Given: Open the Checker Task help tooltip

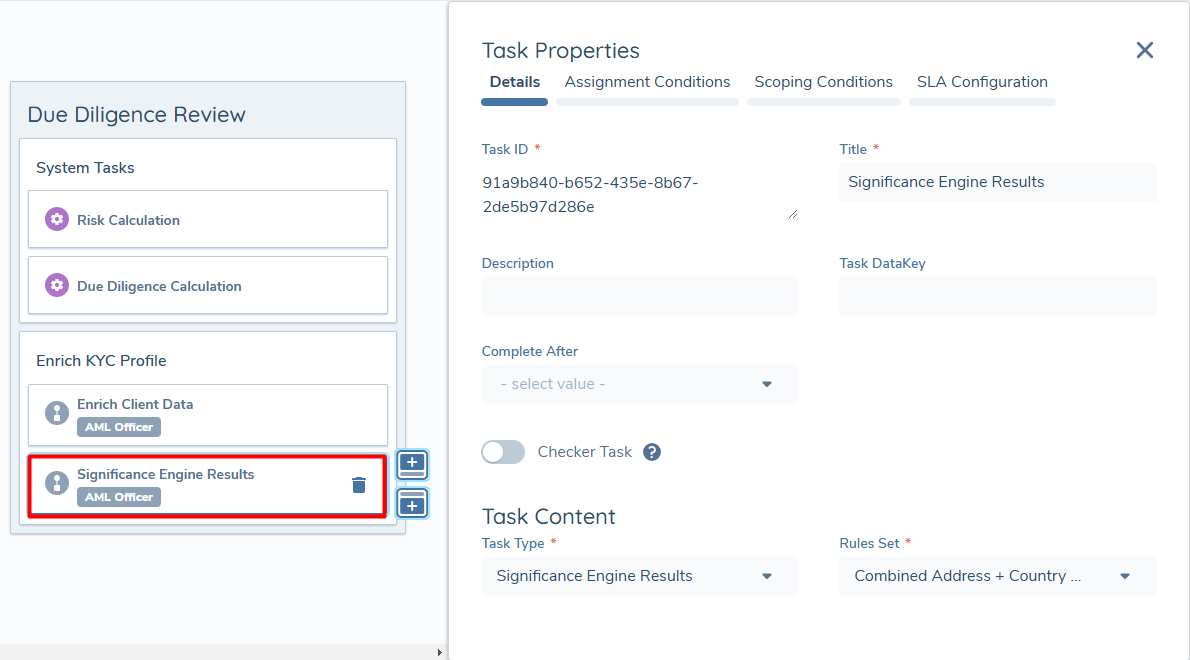Looking at the screenshot, I should coord(651,452).
